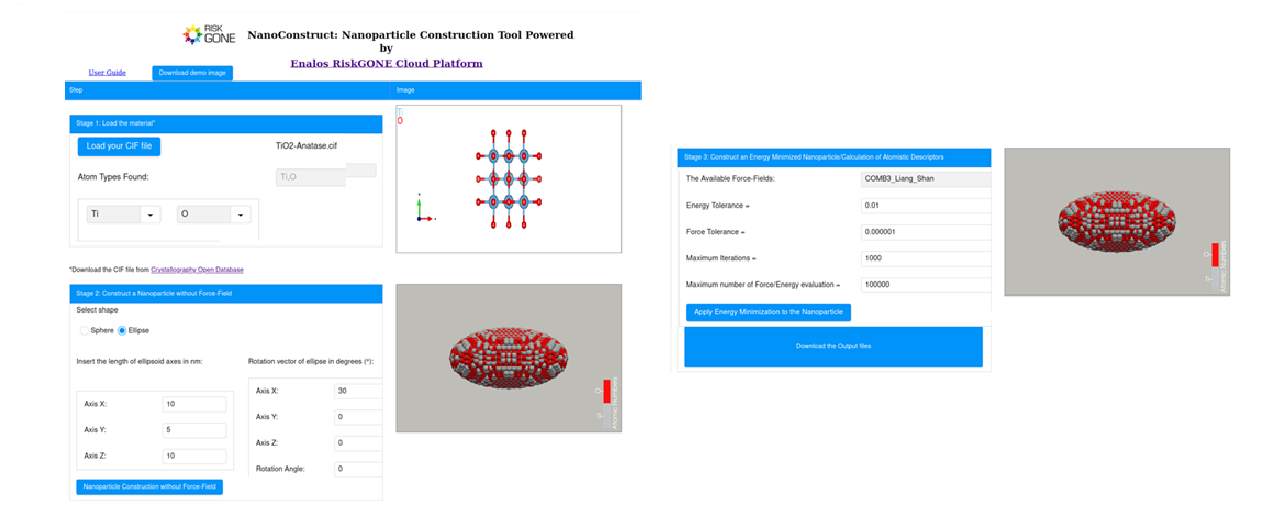Select the Sphere shape radio button
The width and height of the screenshot is (1262, 506).
tap(85, 330)
